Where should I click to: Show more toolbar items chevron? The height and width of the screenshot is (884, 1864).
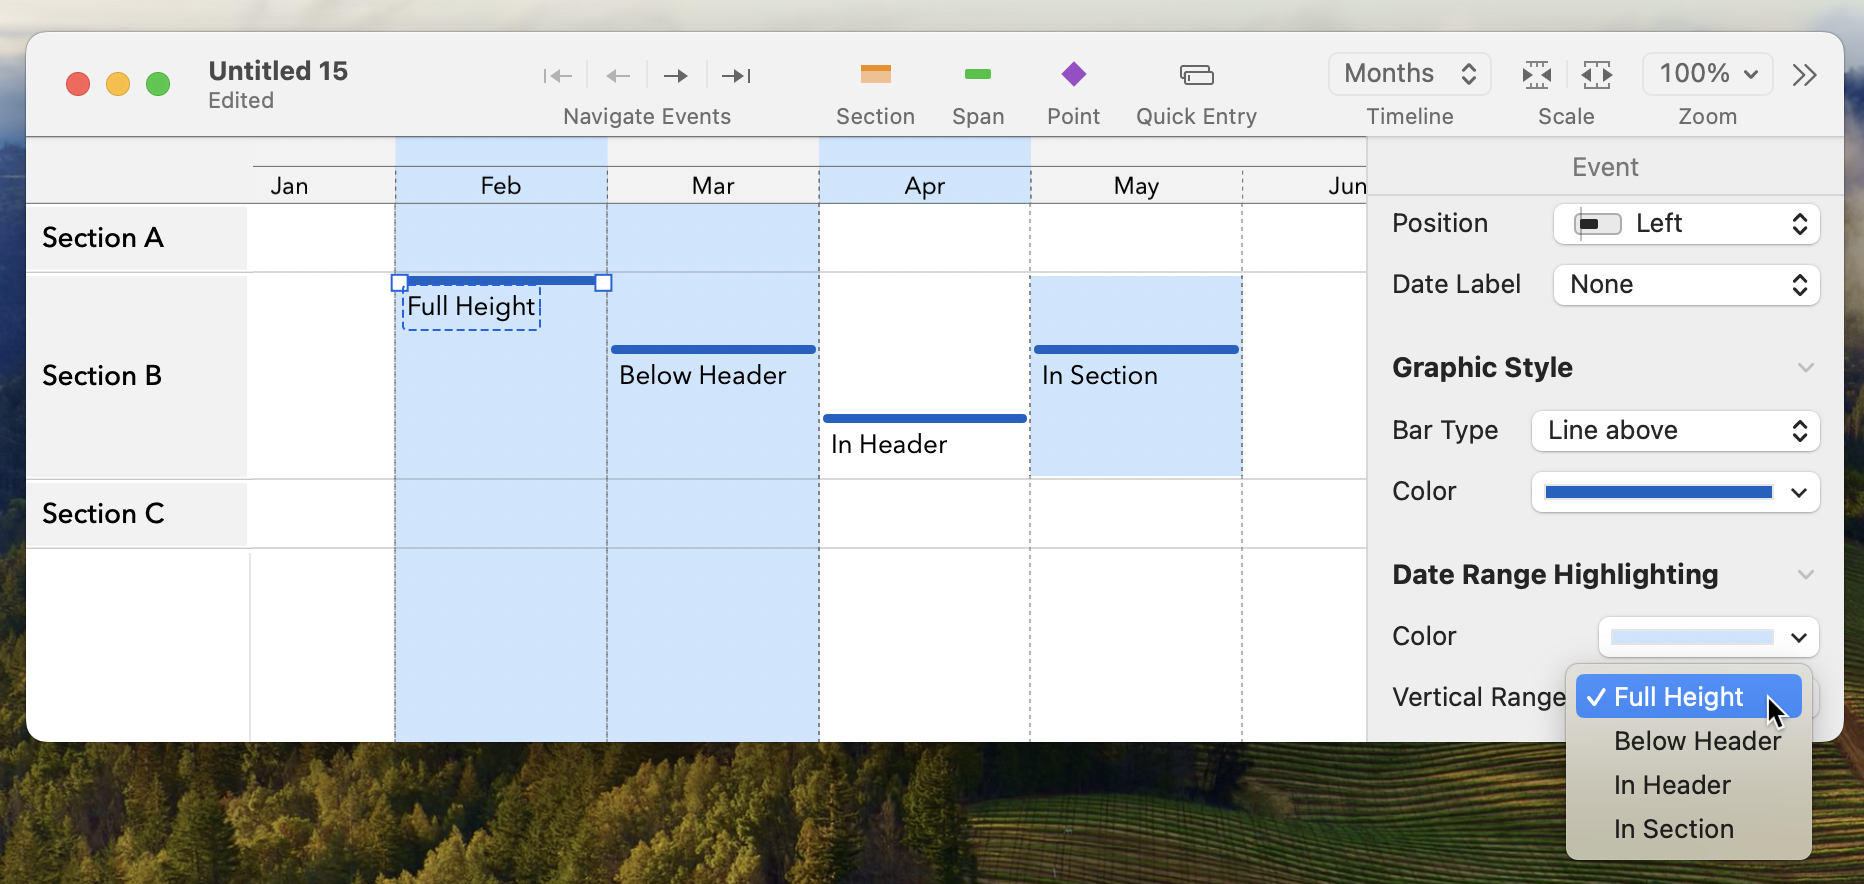point(1804,75)
